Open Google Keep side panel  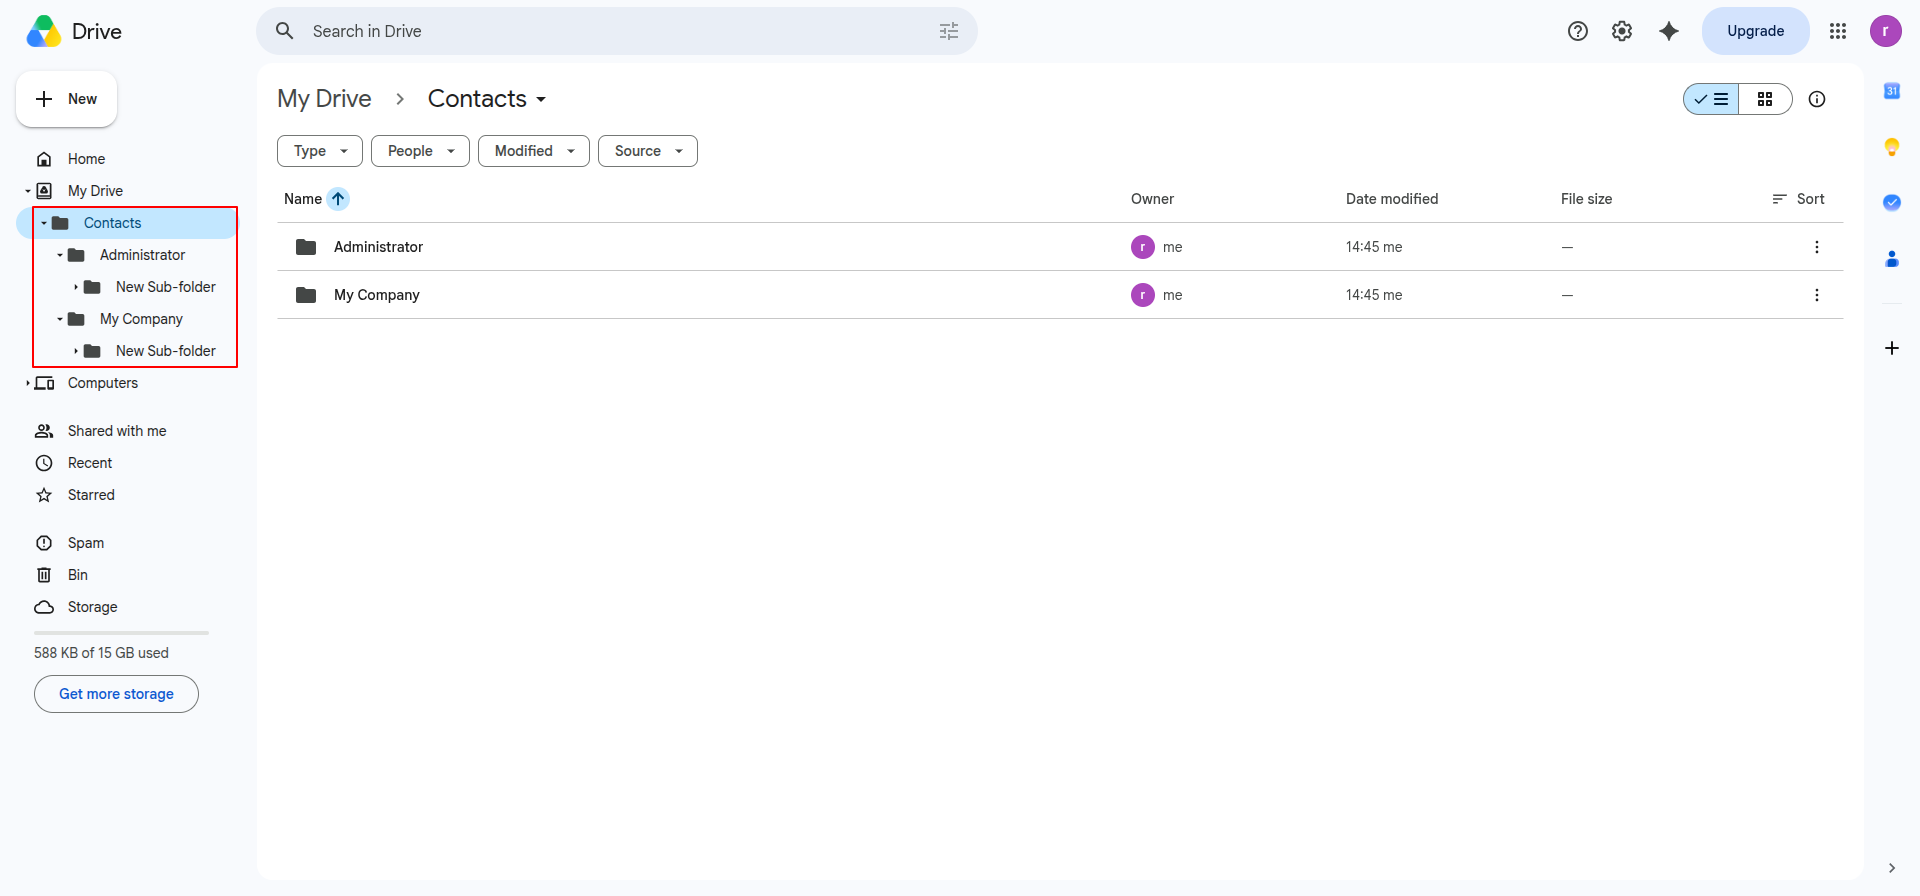[x=1892, y=147]
